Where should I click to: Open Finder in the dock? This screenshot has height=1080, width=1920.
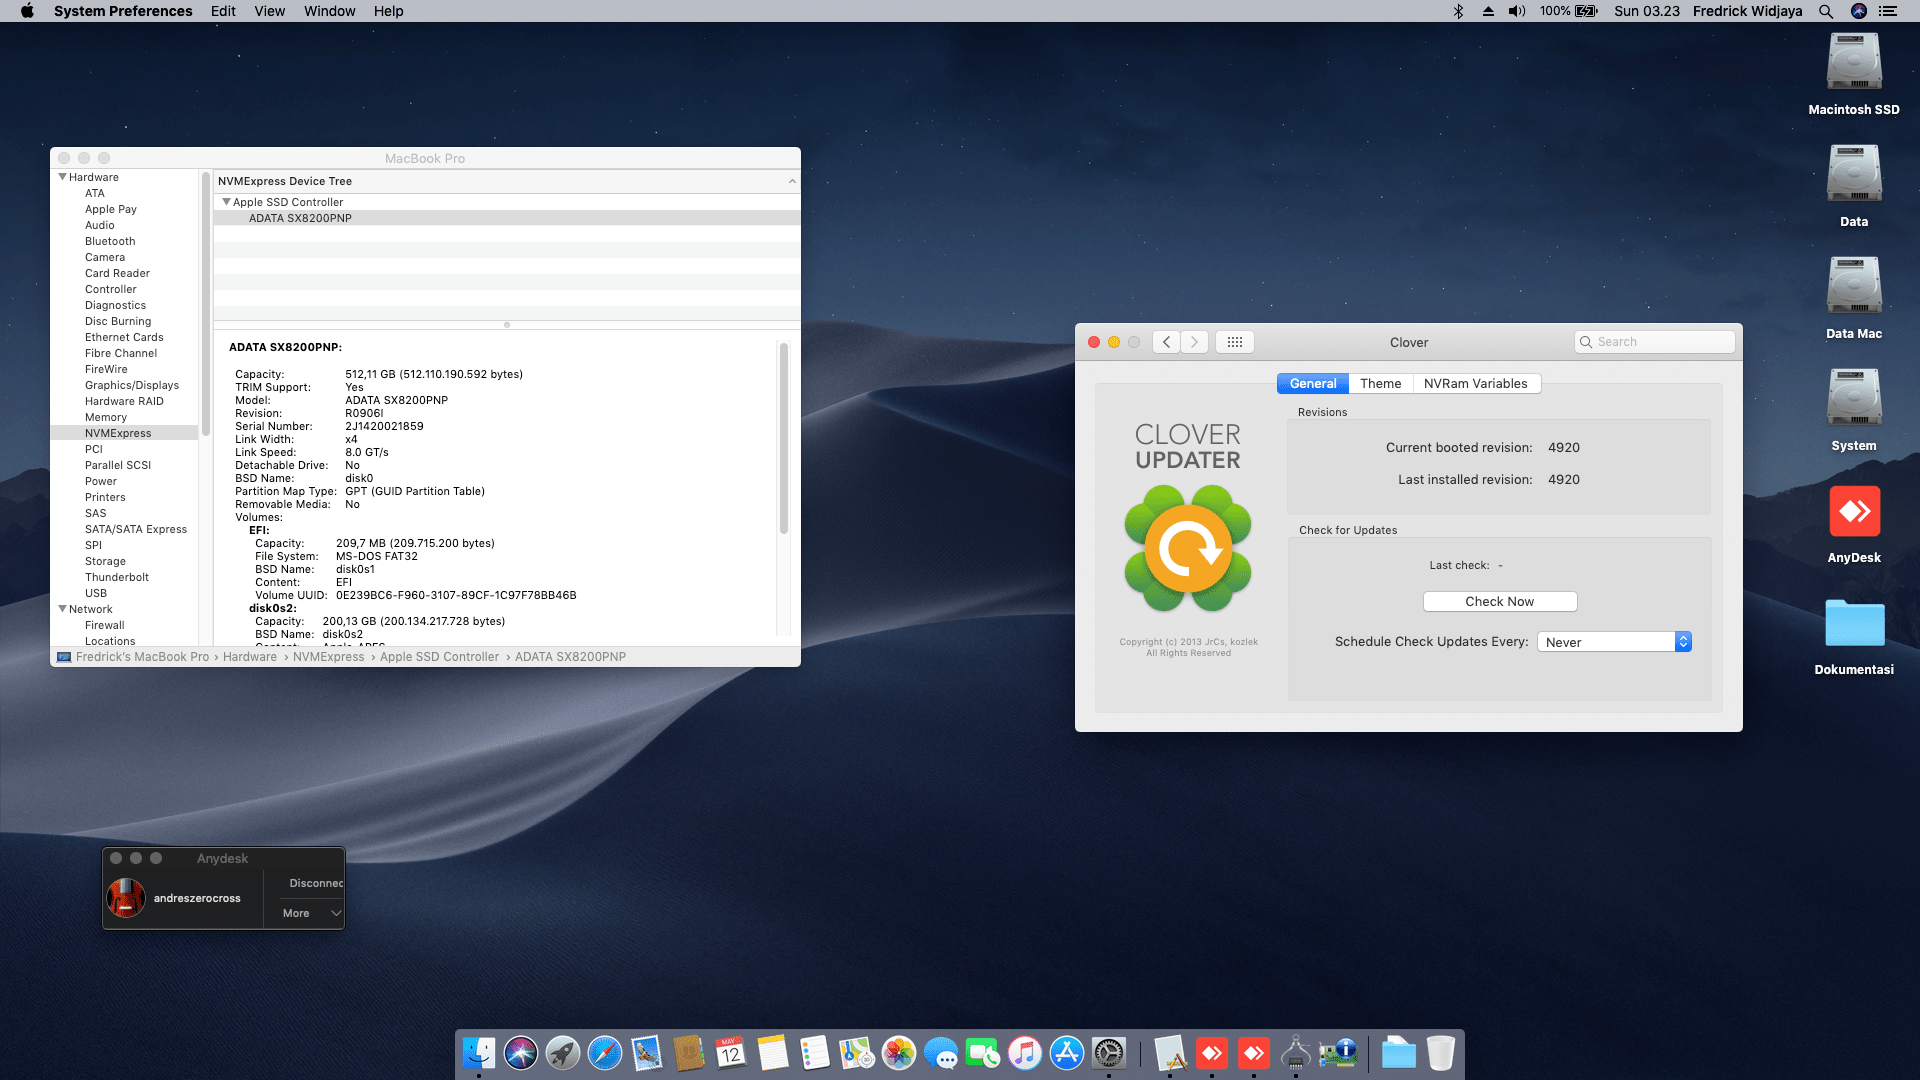pos(478,1053)
